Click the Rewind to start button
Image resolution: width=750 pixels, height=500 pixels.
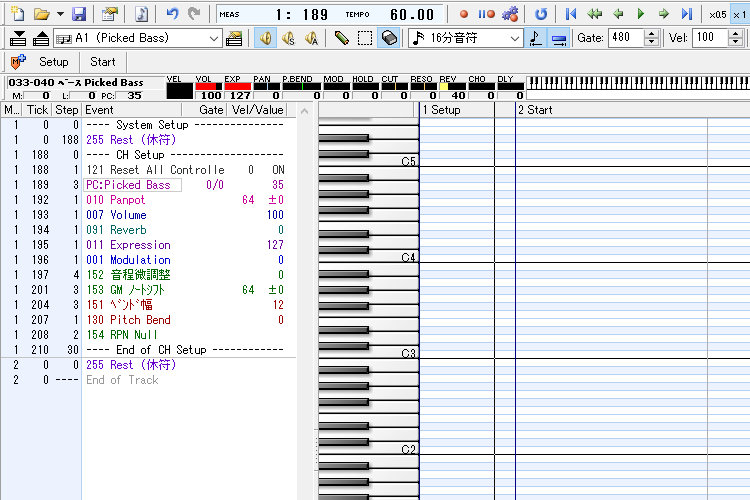click(x=571, y=14)
